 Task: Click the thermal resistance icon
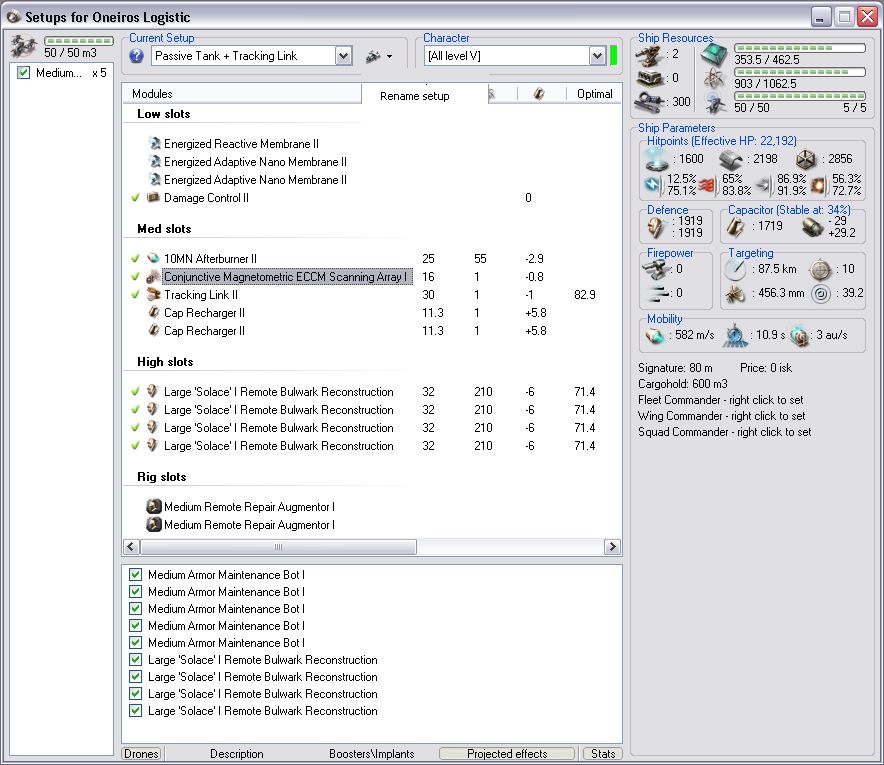pyautogui.click(x=707, y=185)
